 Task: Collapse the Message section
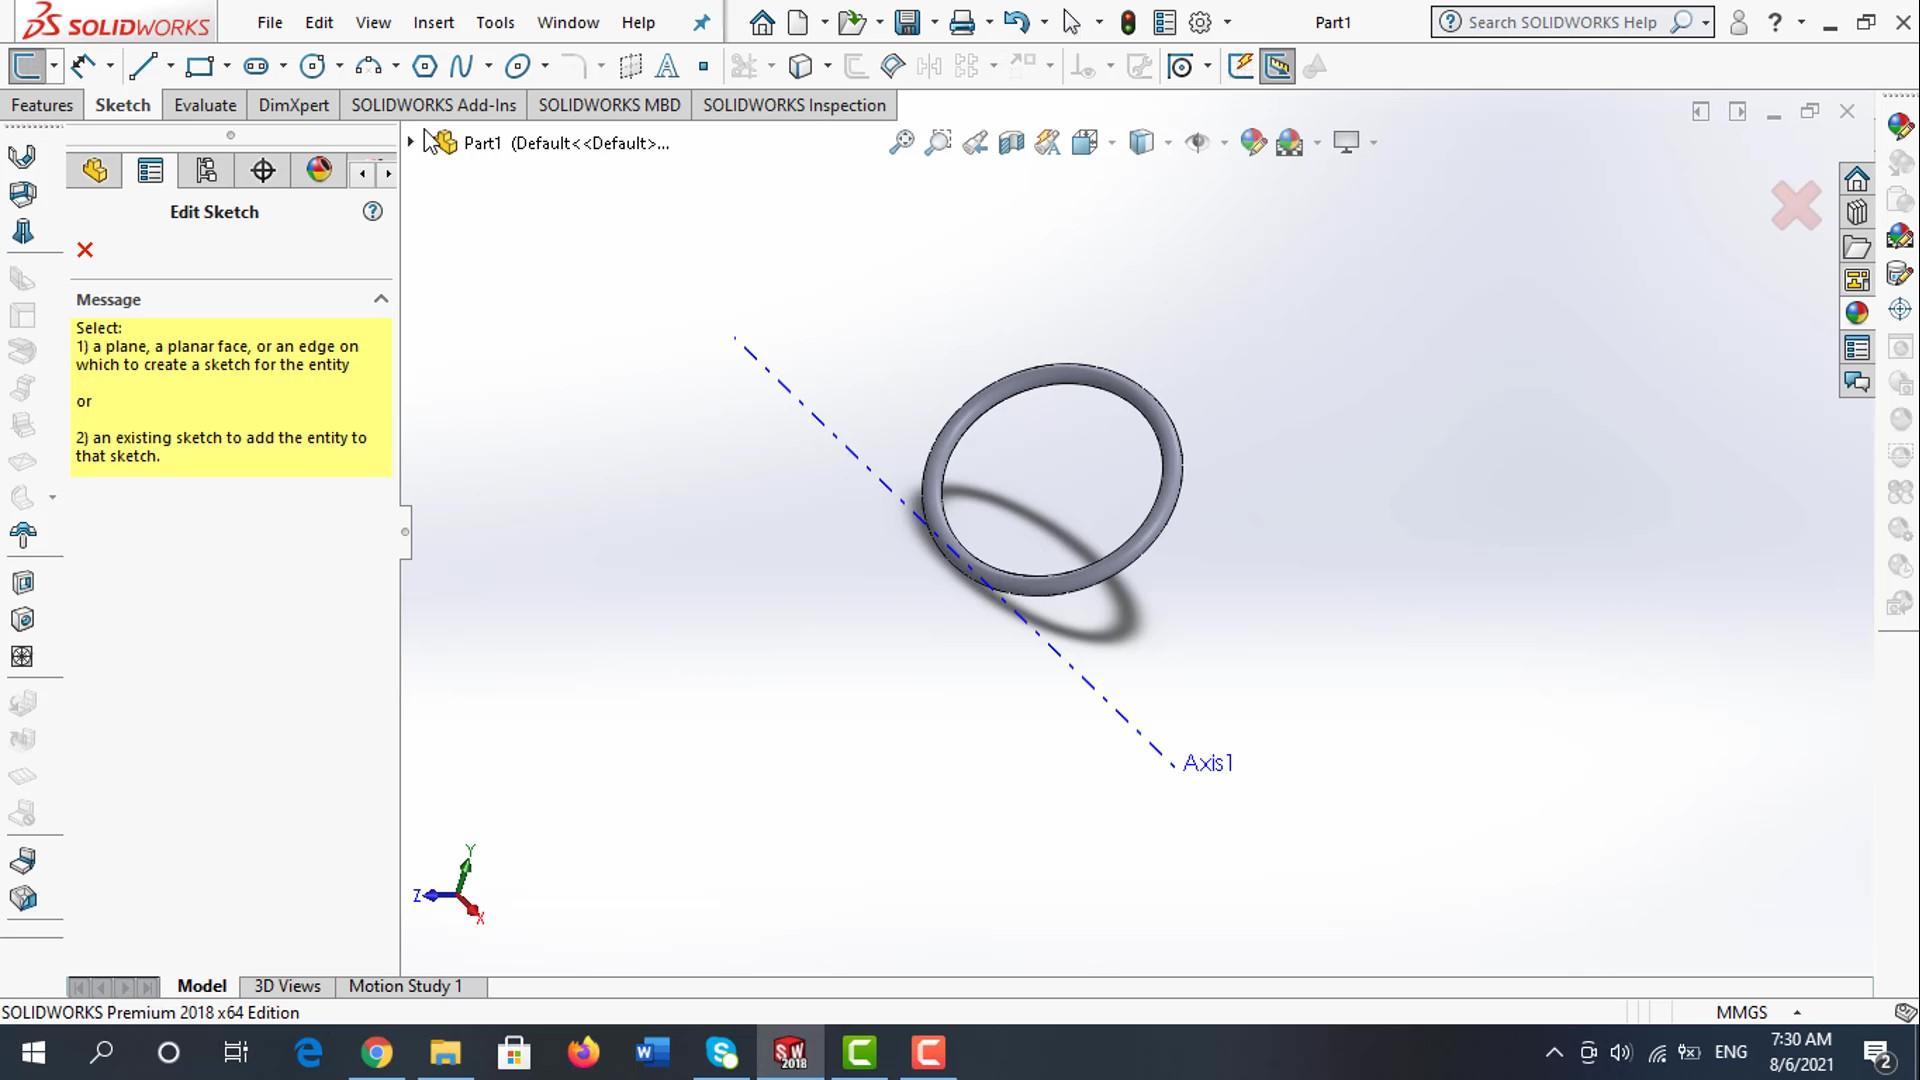click(x=380, y=299)
